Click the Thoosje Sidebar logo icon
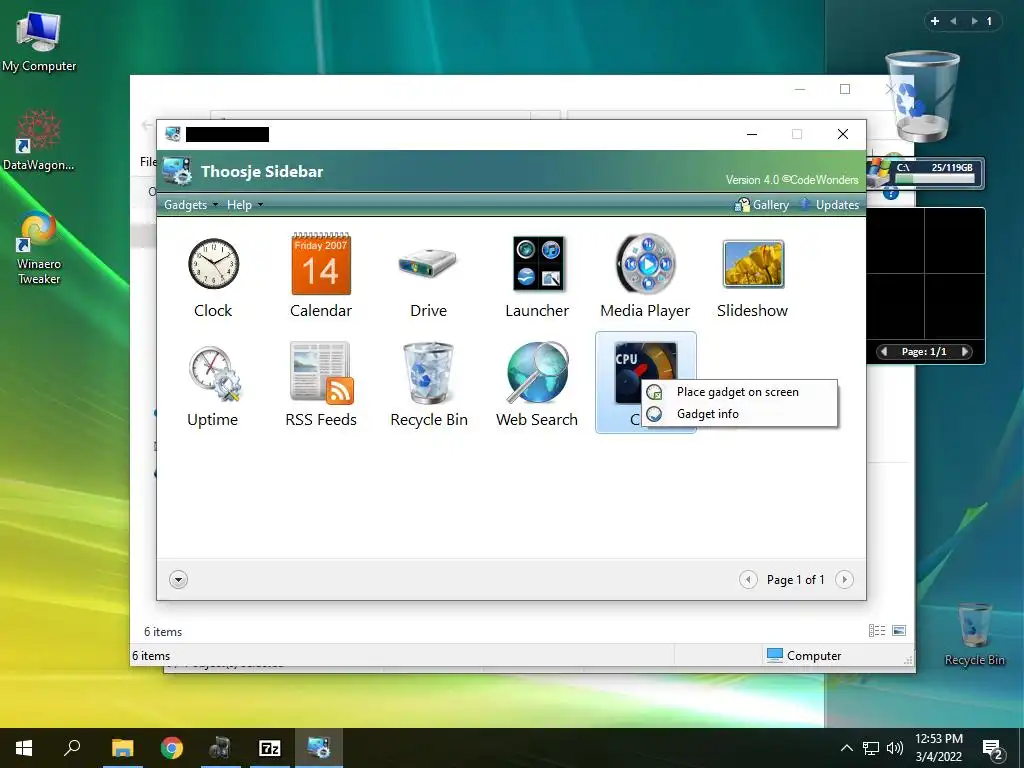Viewport: 1024px width, 768px height. [177, 171]
